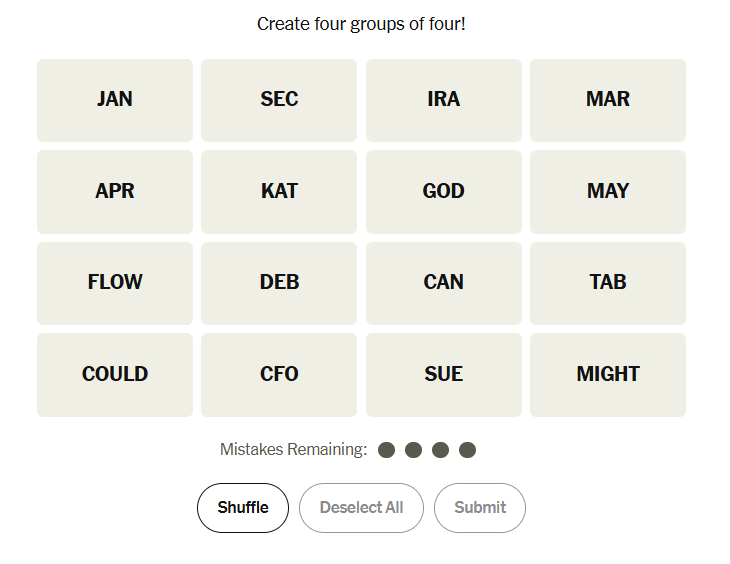The image size is (730, 564).
Task: Select the JAN word tile
Action: [x=115, y=99]
